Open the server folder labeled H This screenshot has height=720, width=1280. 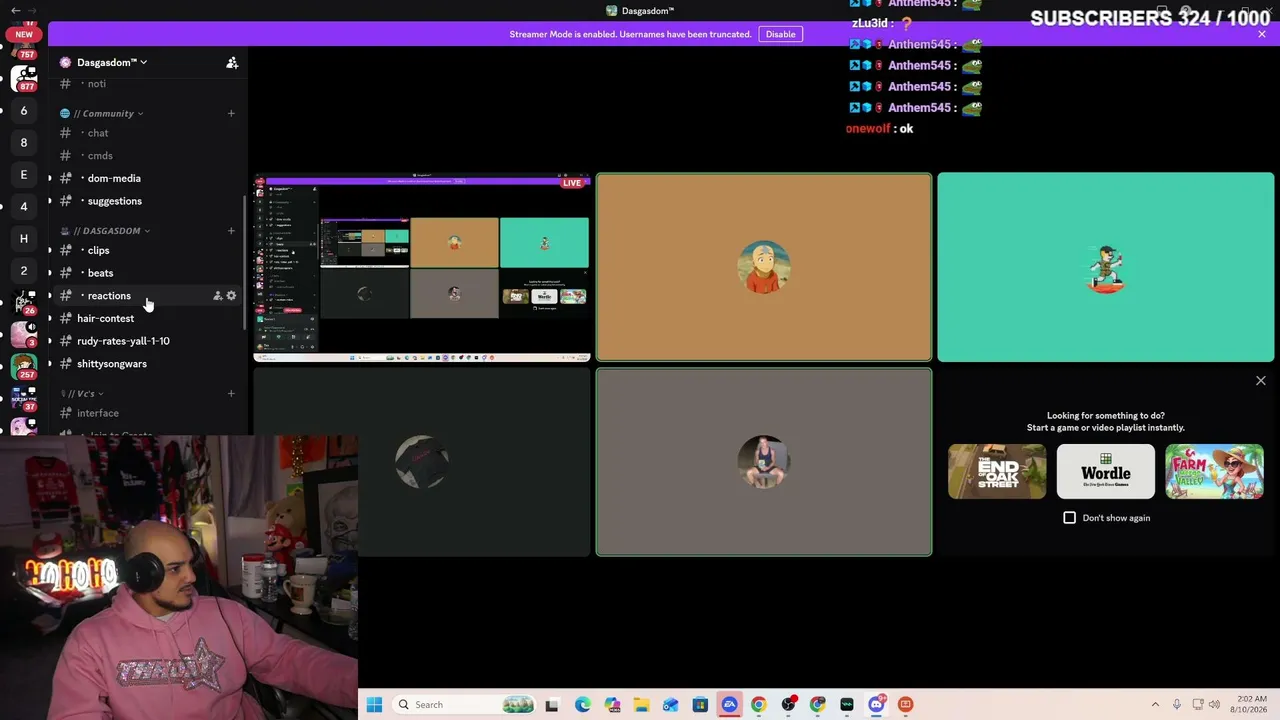tap(24, 239)
